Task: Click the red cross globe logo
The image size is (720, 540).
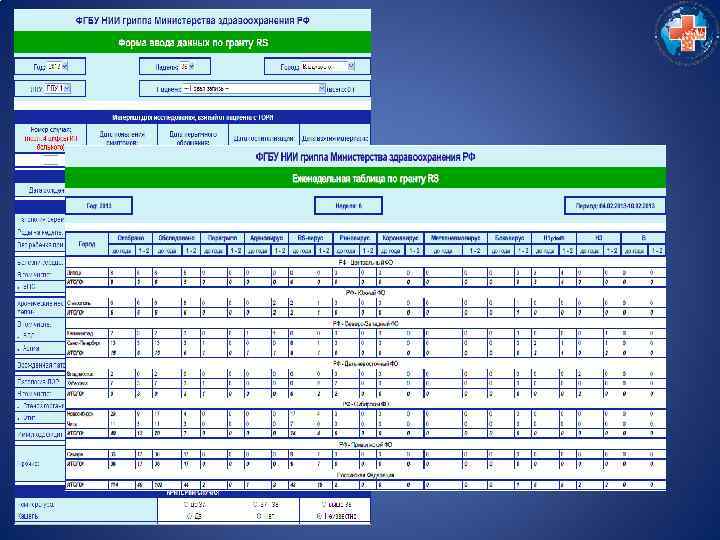Action: tap(686, 34)
